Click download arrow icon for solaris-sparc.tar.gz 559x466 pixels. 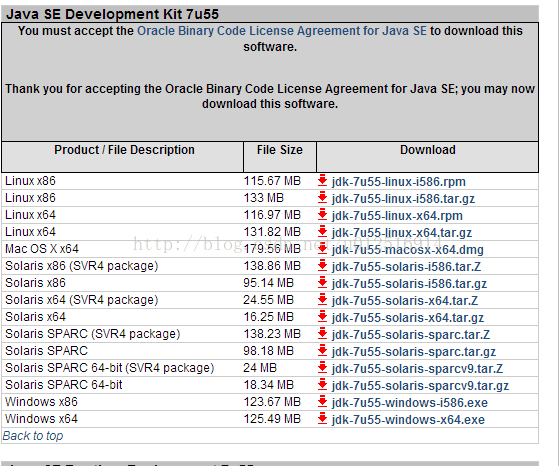[322, 351]
